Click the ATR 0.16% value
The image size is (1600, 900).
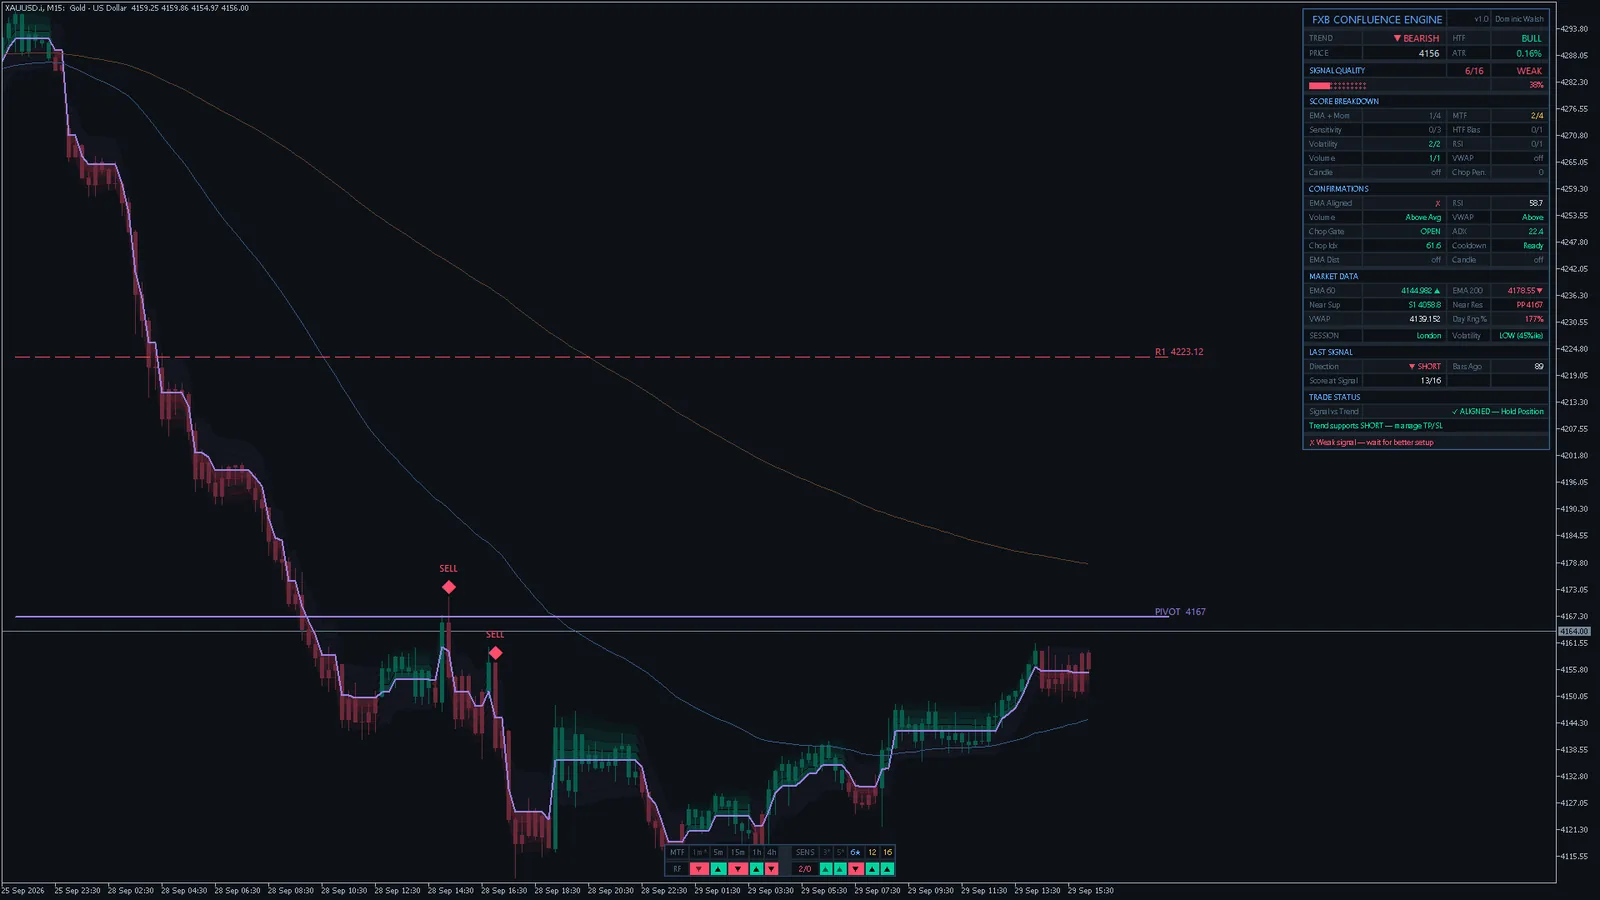(x=1529, y=54)
